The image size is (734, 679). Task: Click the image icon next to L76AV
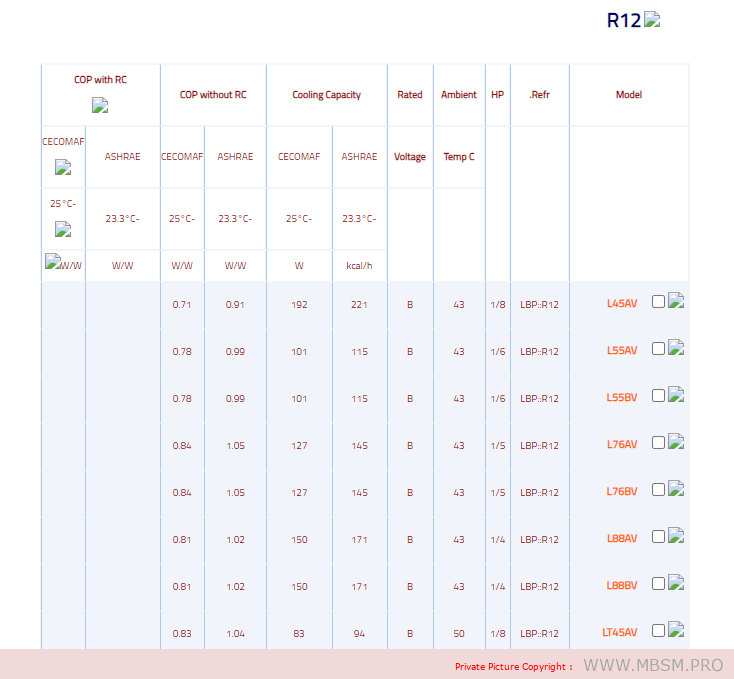tap(676, 442)
